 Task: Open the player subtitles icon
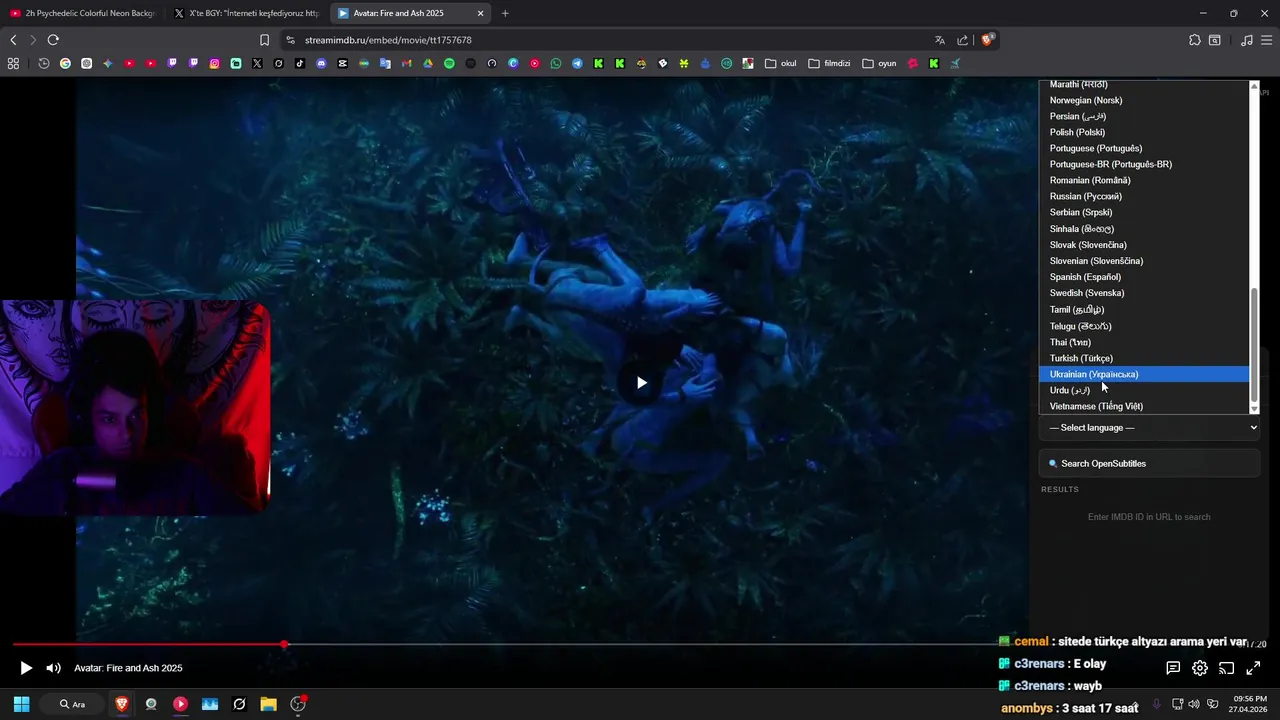coord(1173,668)
